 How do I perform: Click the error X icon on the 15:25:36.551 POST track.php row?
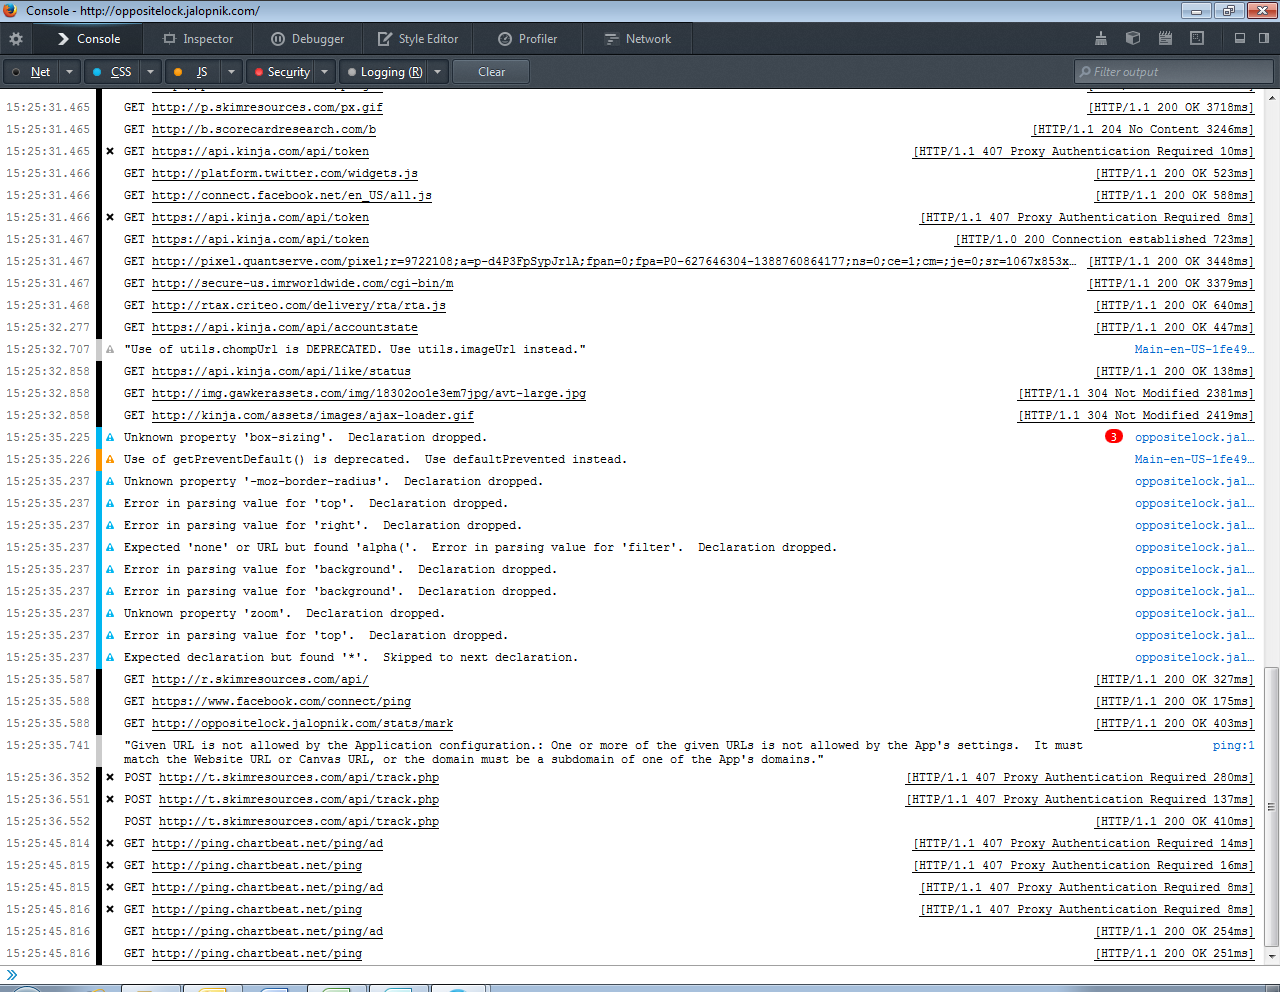point(110,799)
